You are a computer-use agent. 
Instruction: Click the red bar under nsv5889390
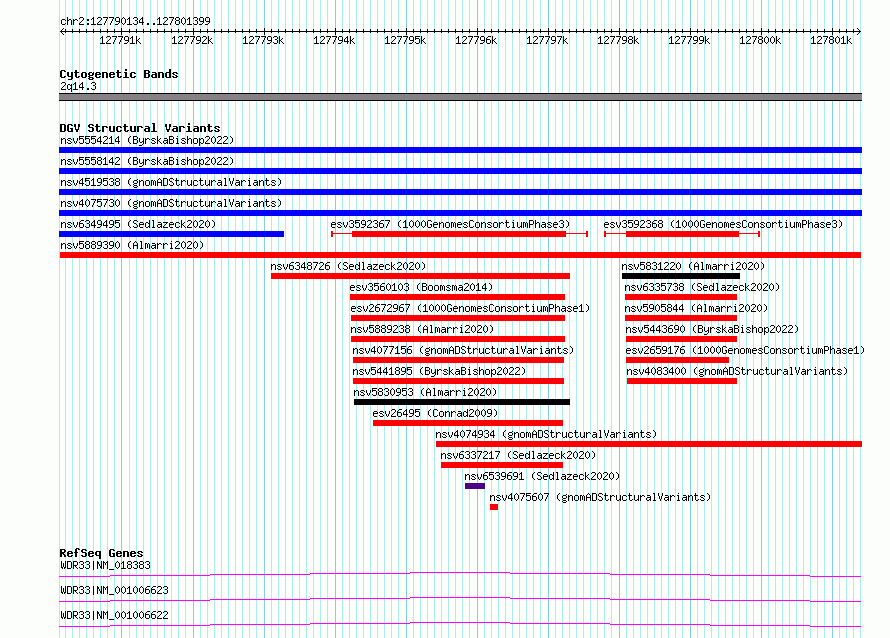tap(460, 255)
